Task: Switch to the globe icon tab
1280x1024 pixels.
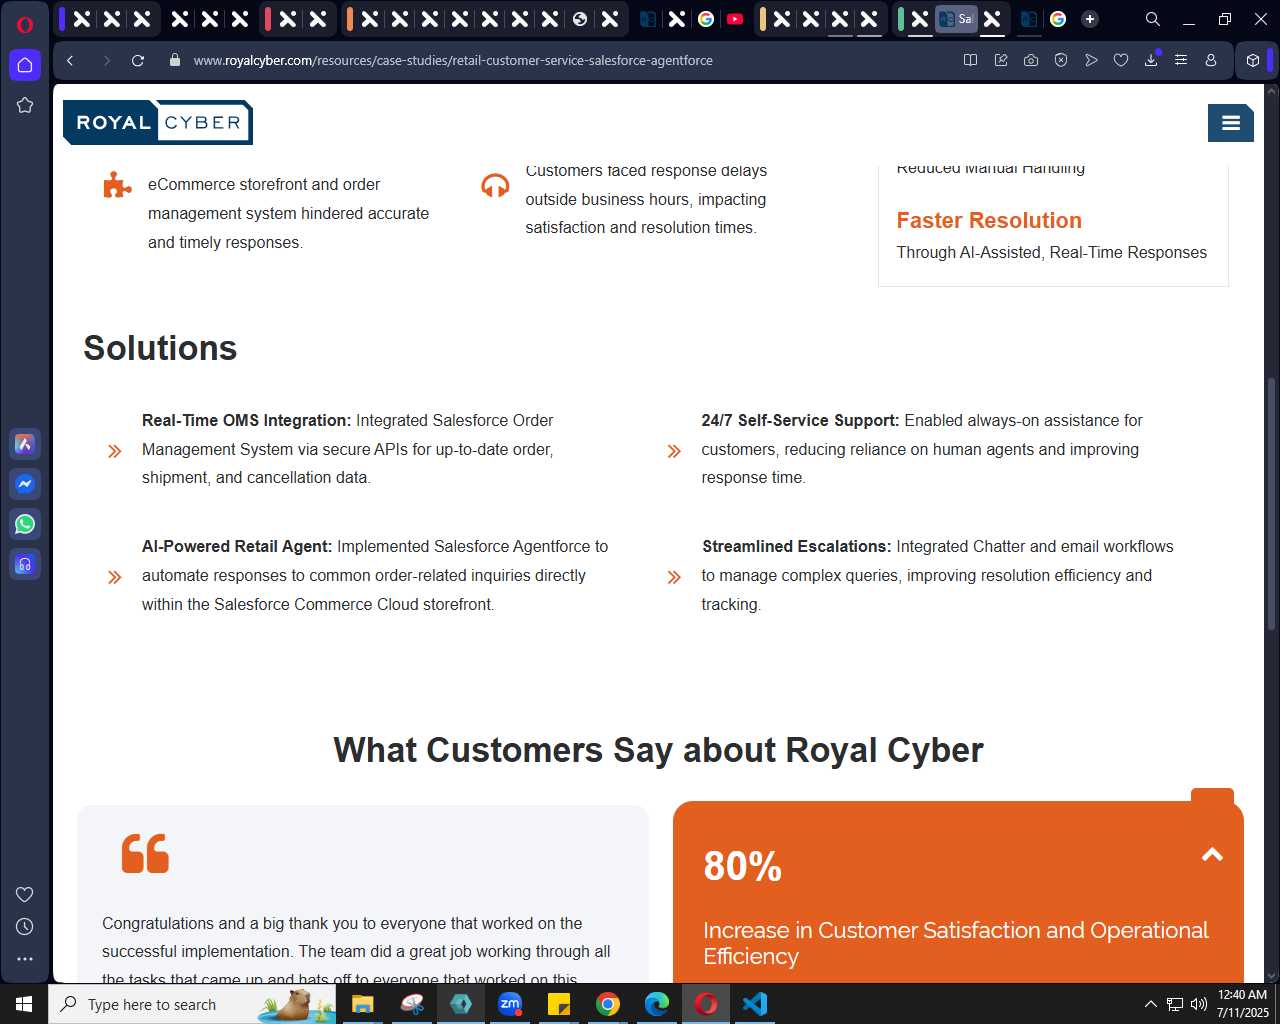Action: coord(580,19)
